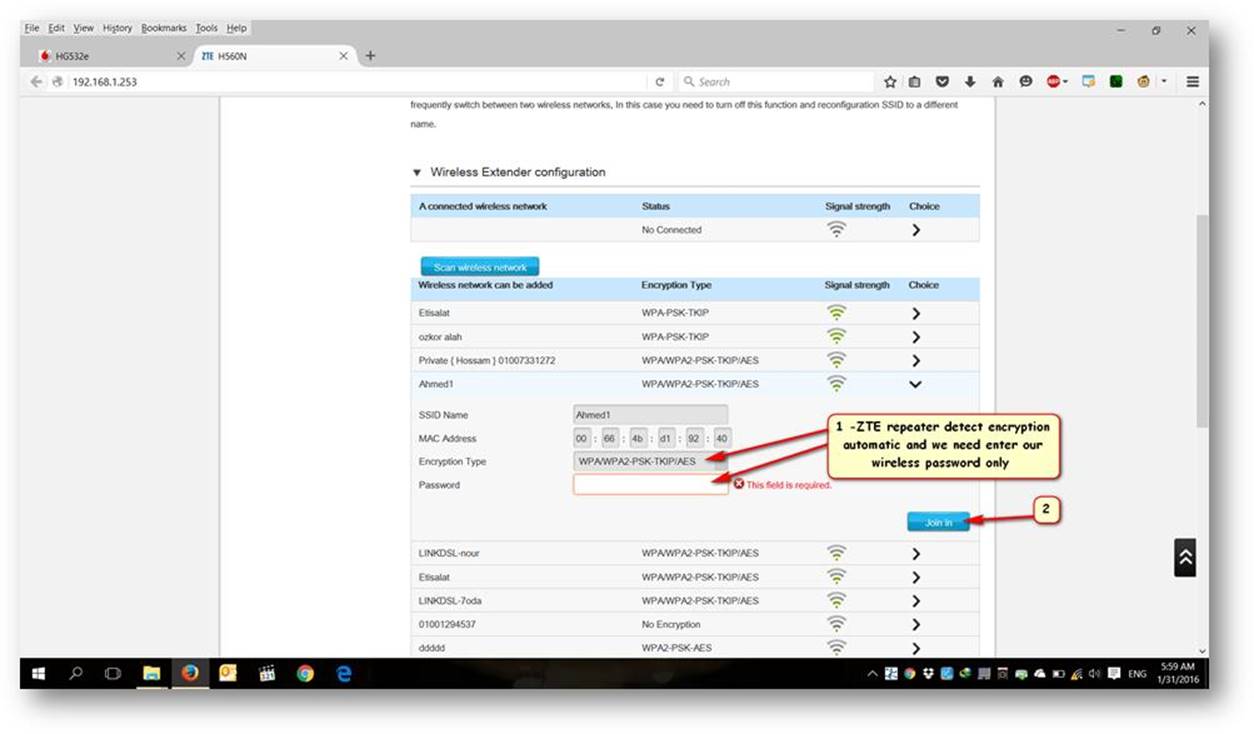This screenshot has width=1254, height=734.
Task: Close the ZTE H560N tab
Action: click(x=344, y=56)
